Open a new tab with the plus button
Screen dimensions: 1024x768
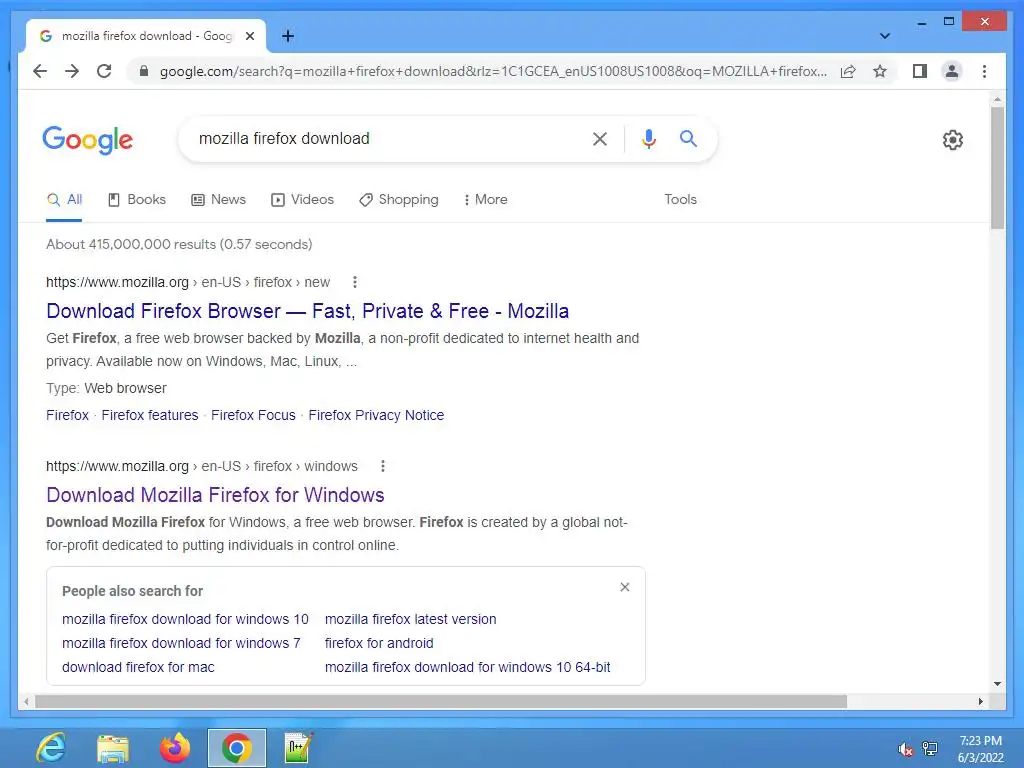288,36
